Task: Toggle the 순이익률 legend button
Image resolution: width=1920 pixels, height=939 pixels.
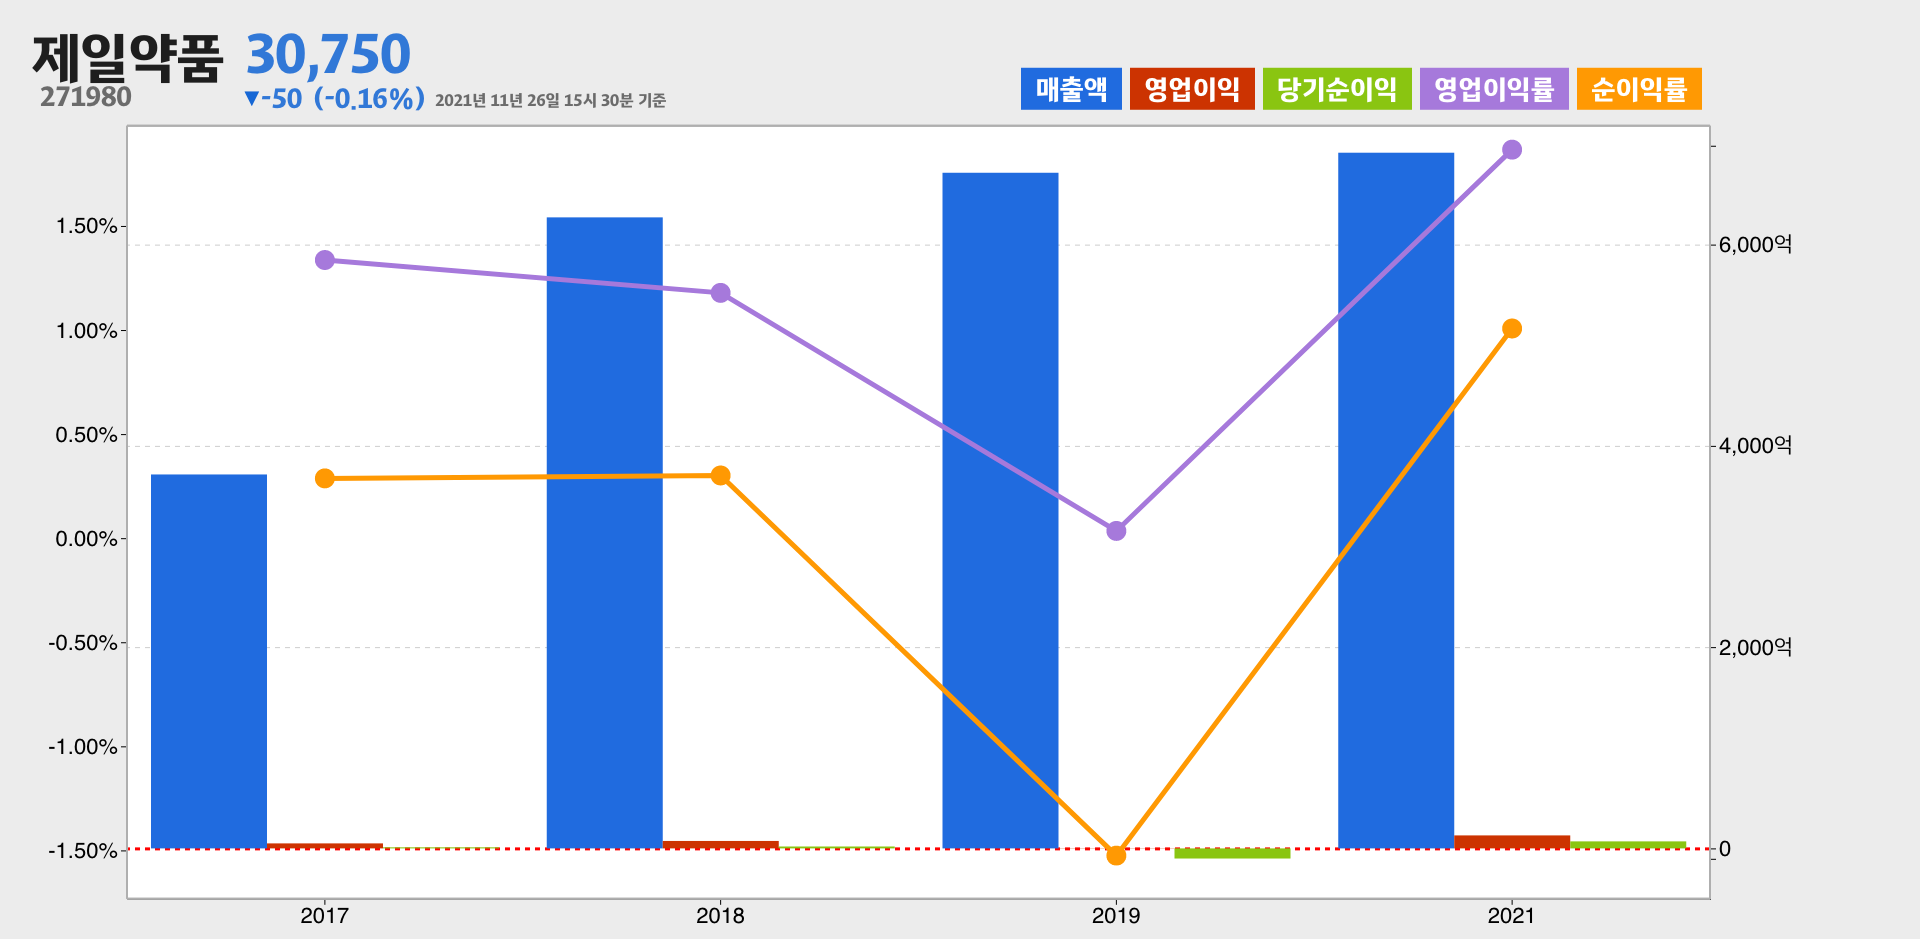Action: 1639,89
